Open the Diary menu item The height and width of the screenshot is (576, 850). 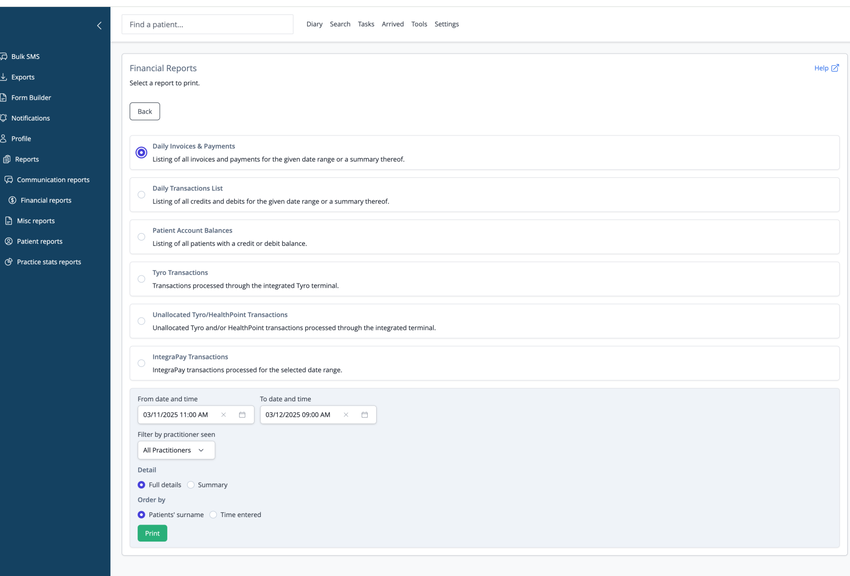tap(314, 24)
